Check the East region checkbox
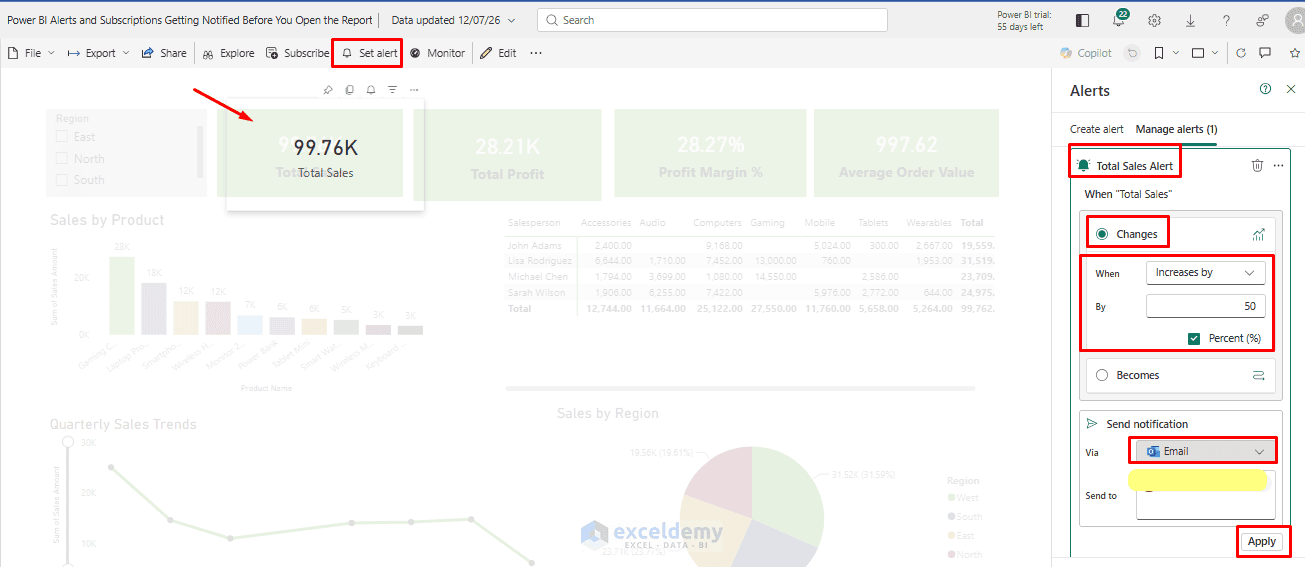The image size is (1305, 567). click(x=63, y=137)
